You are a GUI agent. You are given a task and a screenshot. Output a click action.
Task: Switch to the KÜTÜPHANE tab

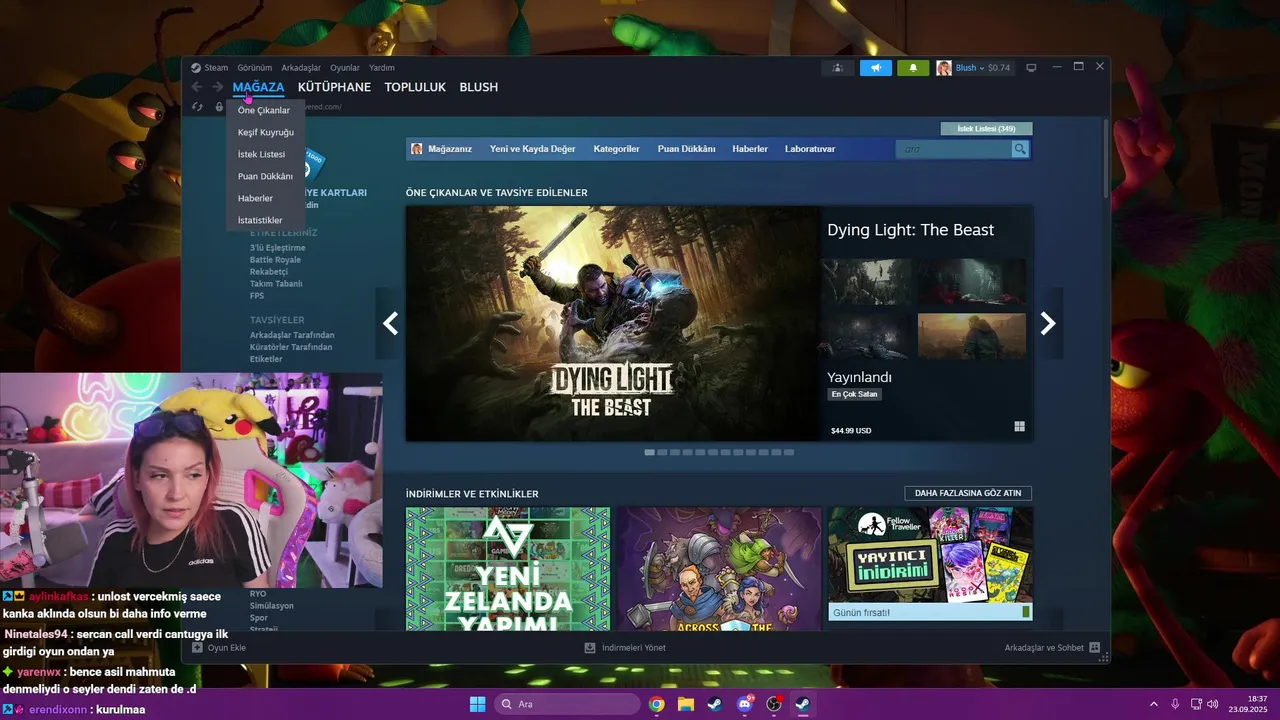[334, 87]
